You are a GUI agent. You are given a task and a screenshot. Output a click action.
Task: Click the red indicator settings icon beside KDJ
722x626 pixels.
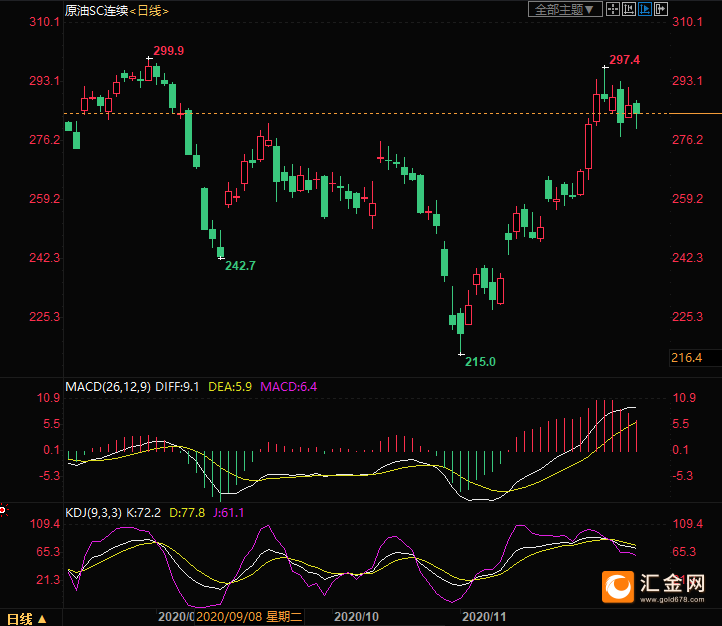tap(3, 510)
